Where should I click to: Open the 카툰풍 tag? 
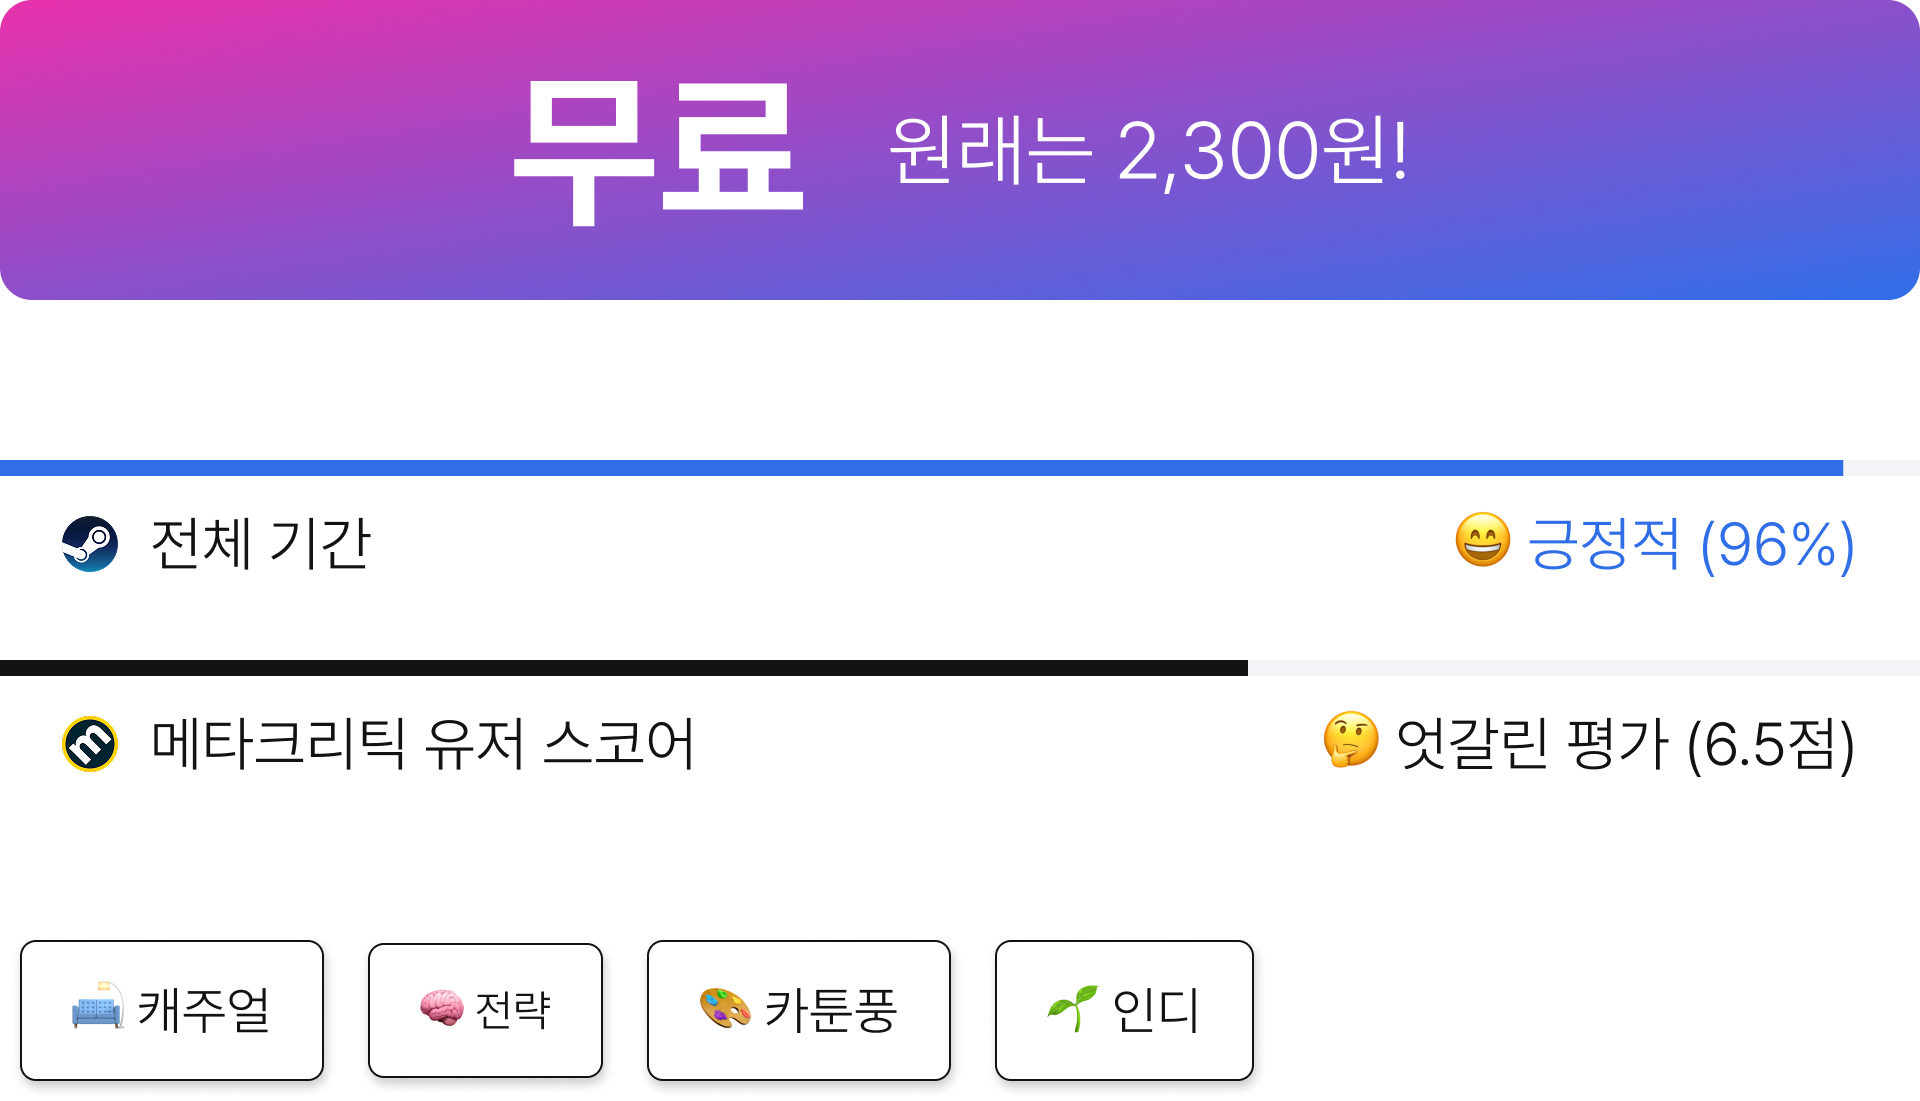coord(799,1010)
